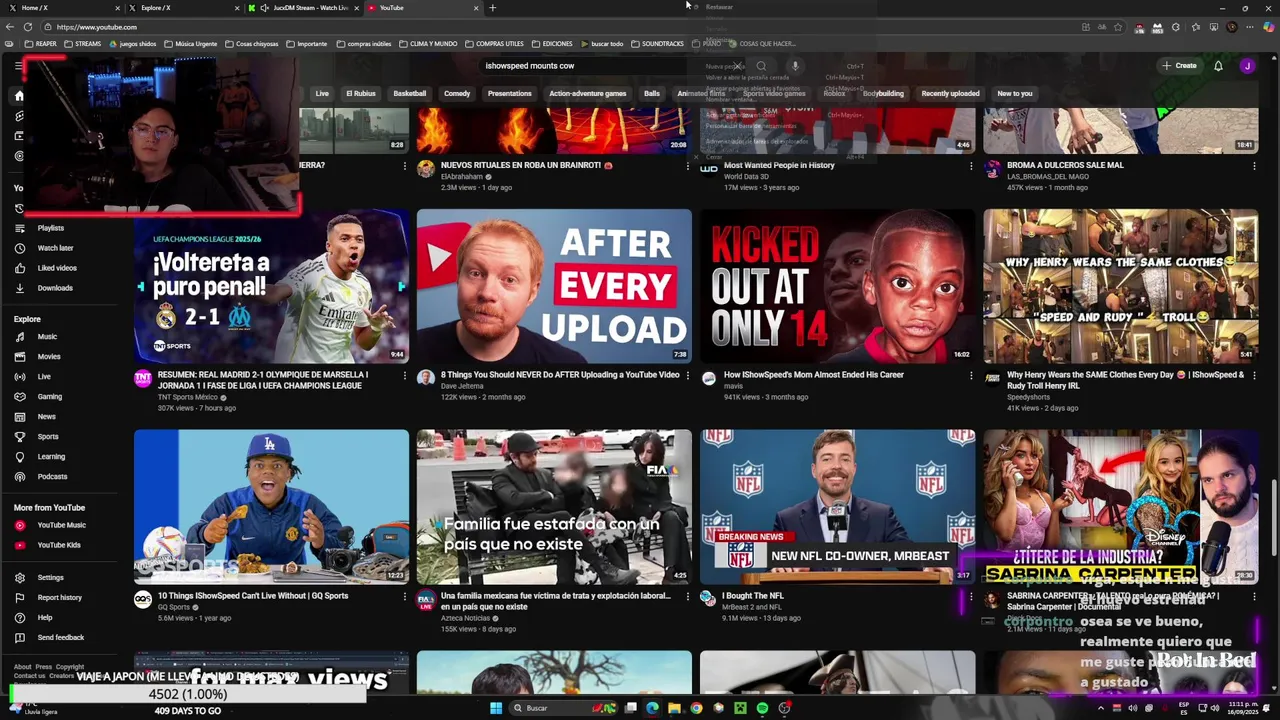Open the account avatar menu
Viewport: 1280px width, 720px height.
[x=1247, y=66]
